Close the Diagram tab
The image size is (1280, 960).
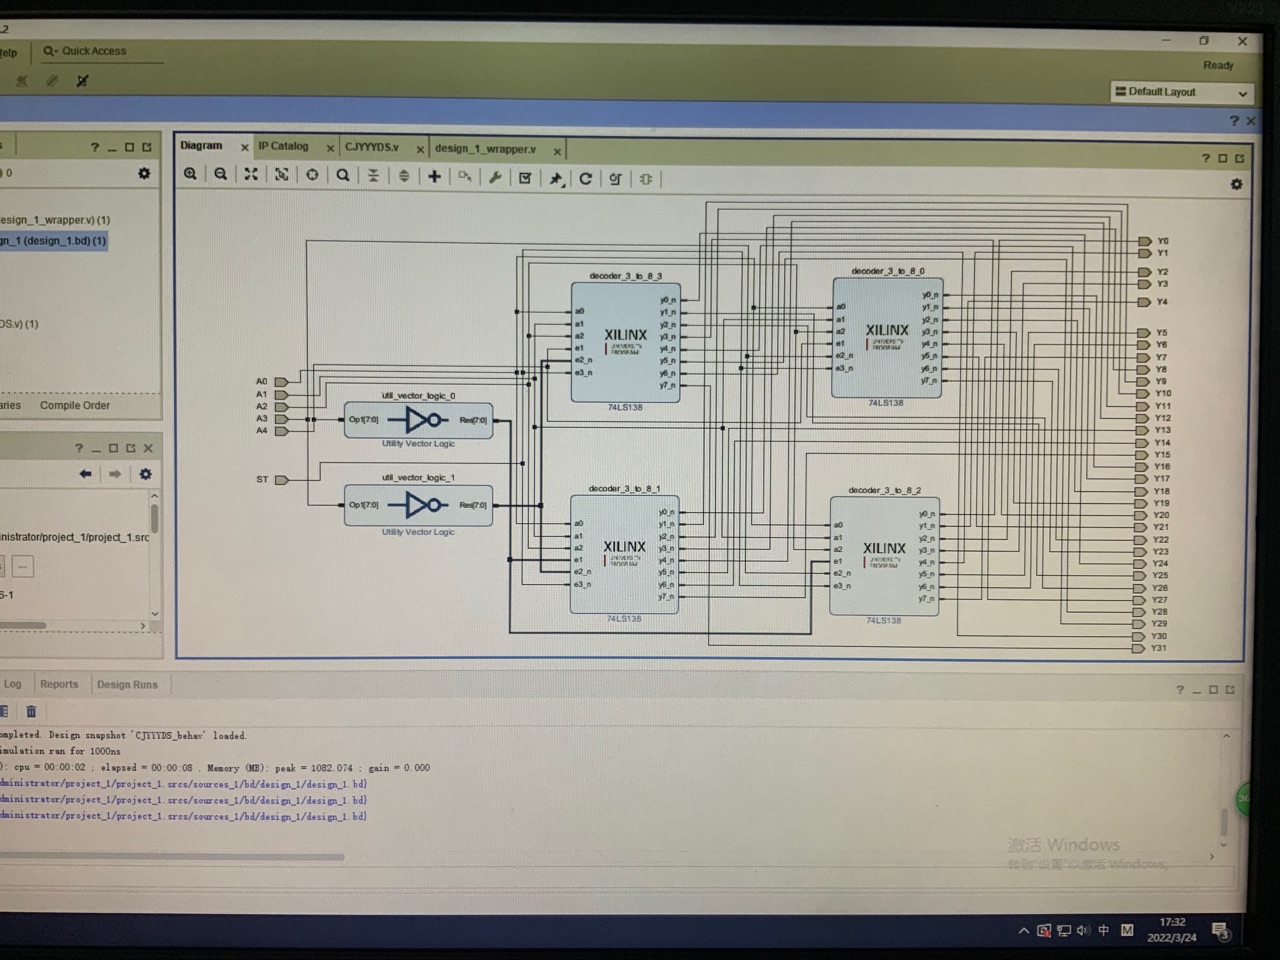244,147
